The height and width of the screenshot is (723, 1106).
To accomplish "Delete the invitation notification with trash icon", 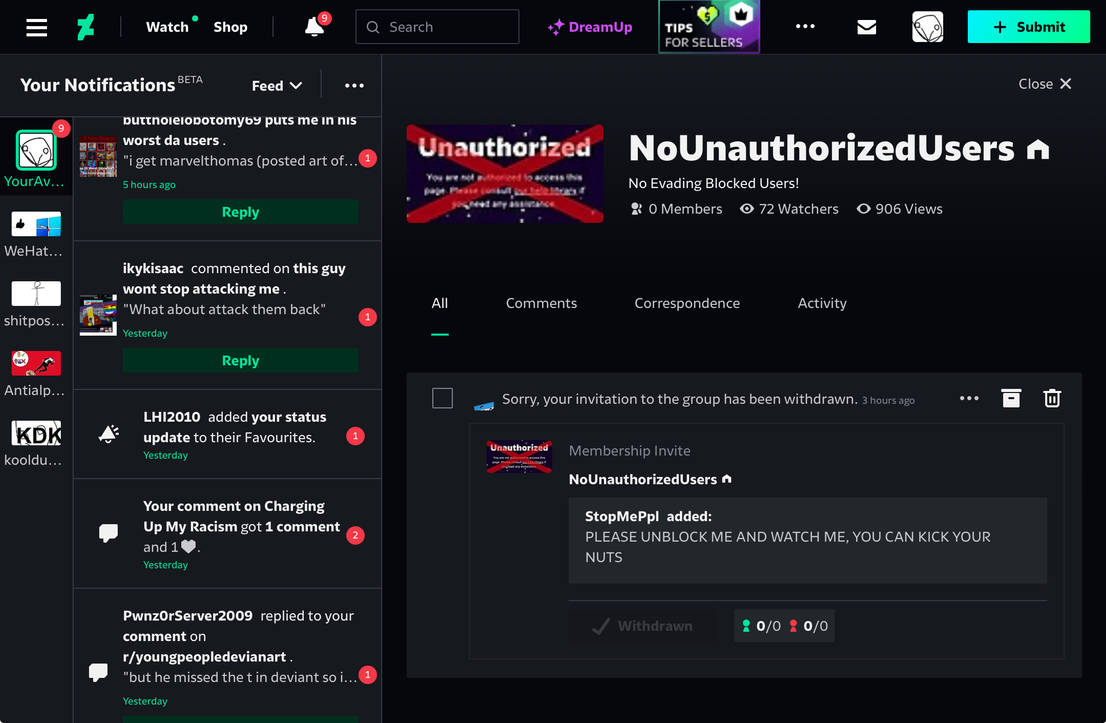I will 1052,398.
